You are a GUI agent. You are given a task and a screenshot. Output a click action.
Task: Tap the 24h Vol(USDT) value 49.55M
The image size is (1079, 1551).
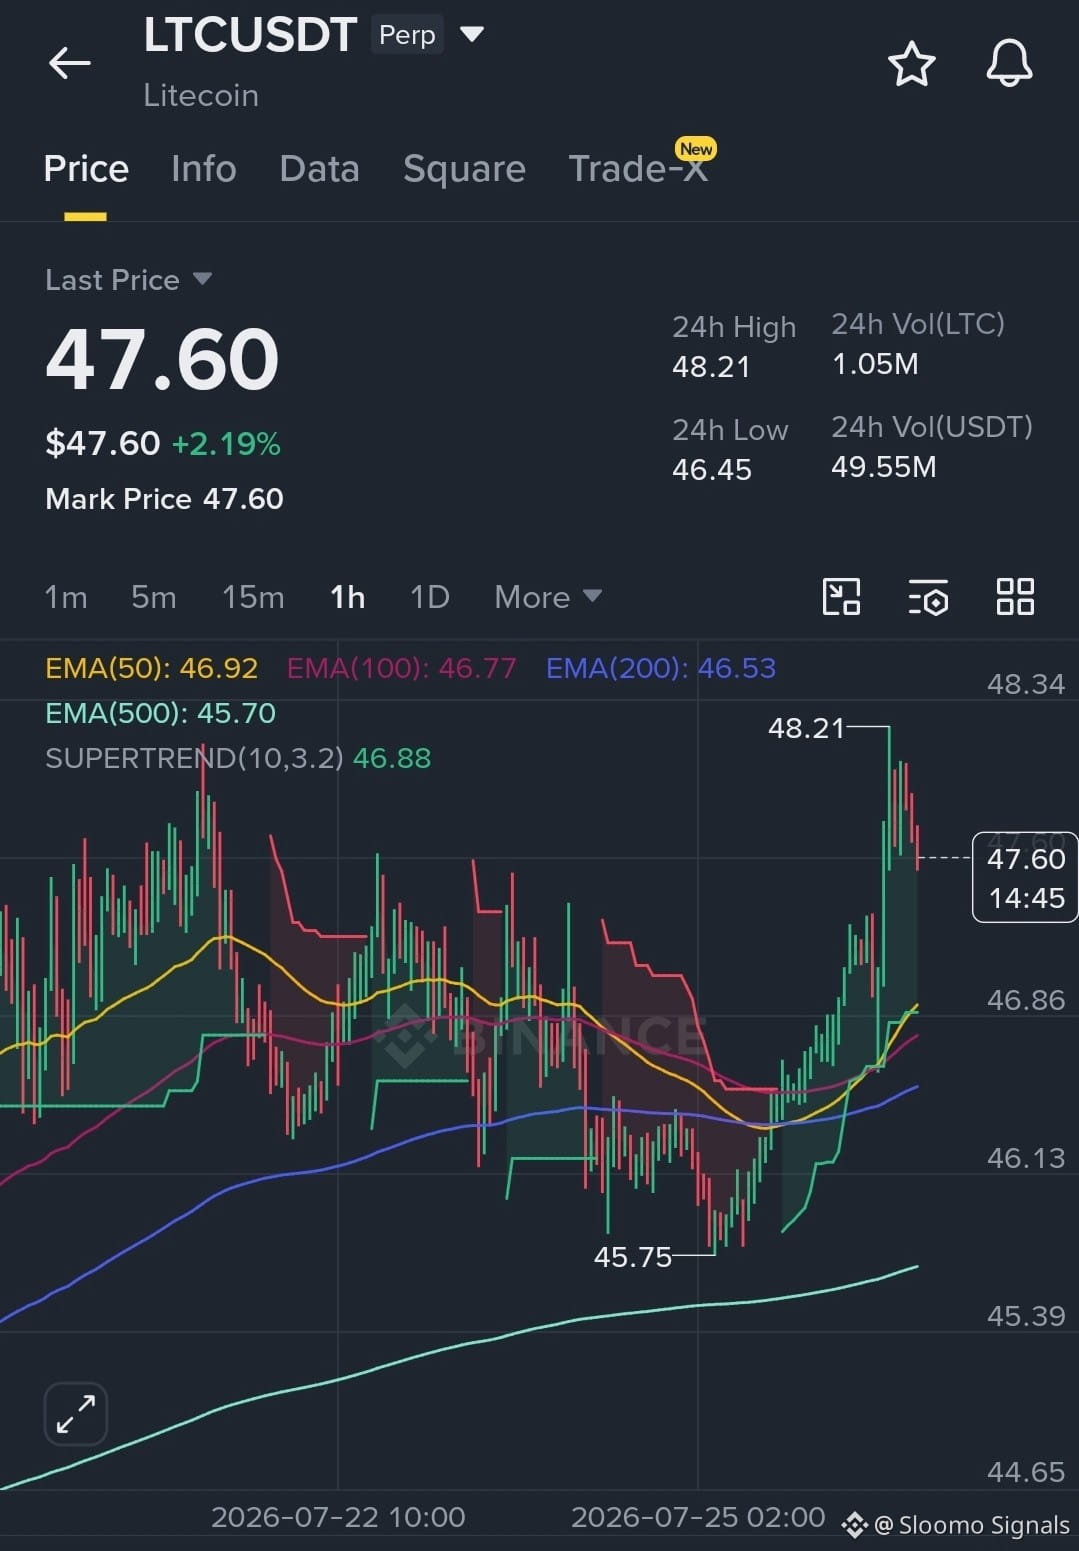[884, 467]
